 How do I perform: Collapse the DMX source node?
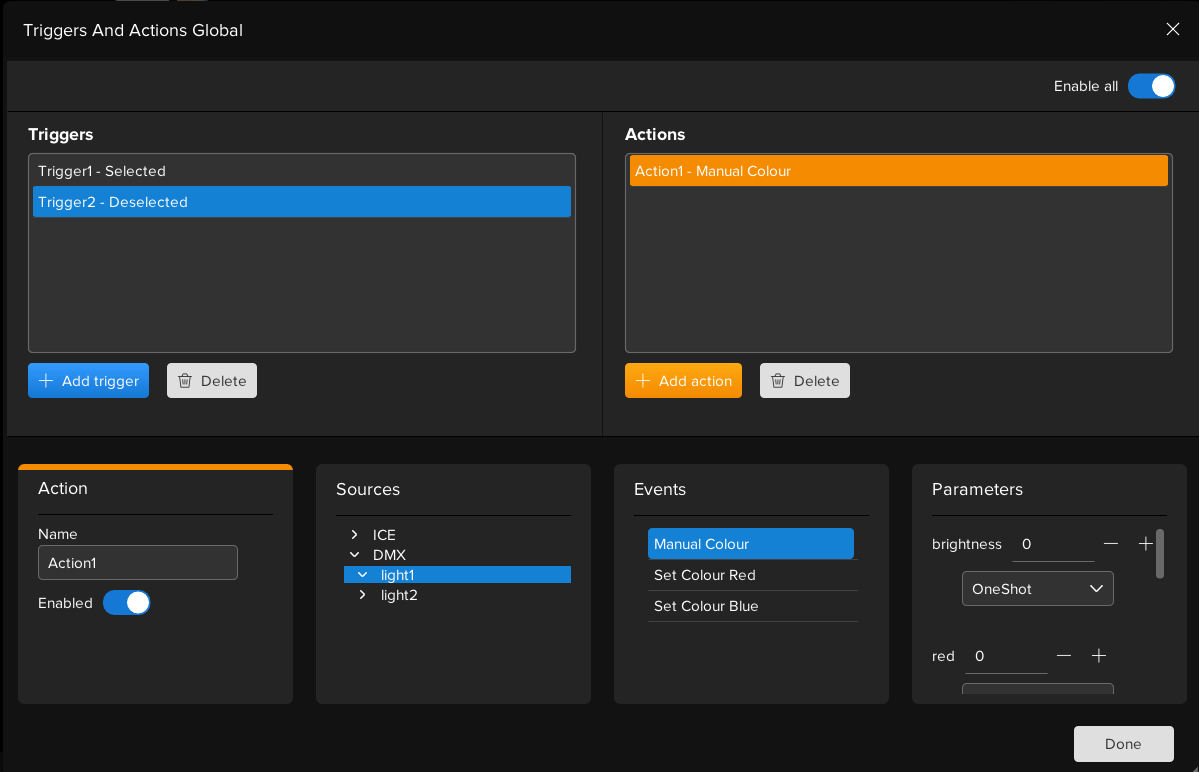[x=355, y=555]
